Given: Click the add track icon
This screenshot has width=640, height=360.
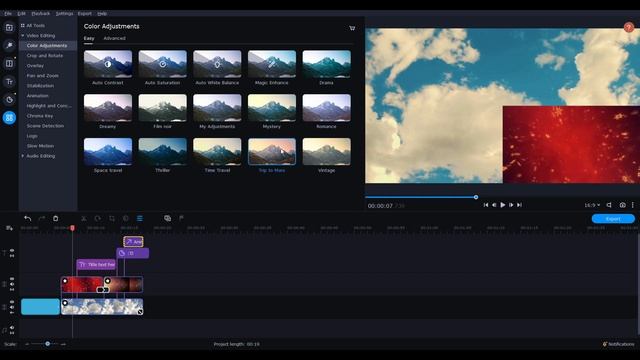Looking at the screenshot, I should coord(9,228).
